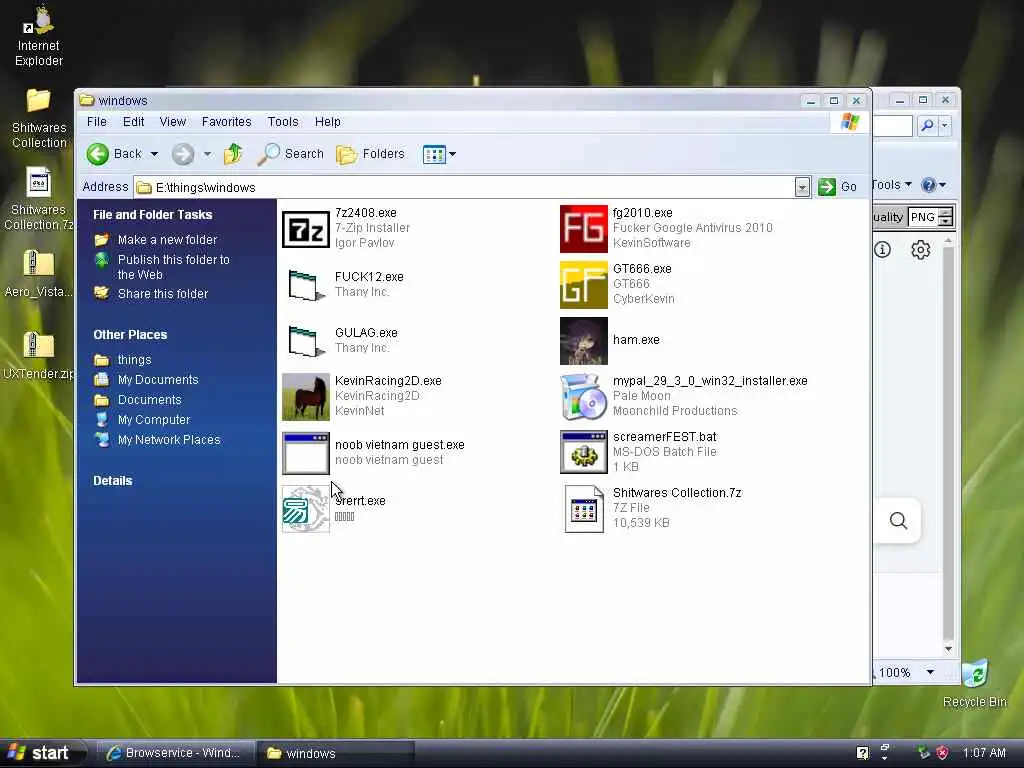
Task: Open the search options dropdown in background window
Action: tap(944, 125)
